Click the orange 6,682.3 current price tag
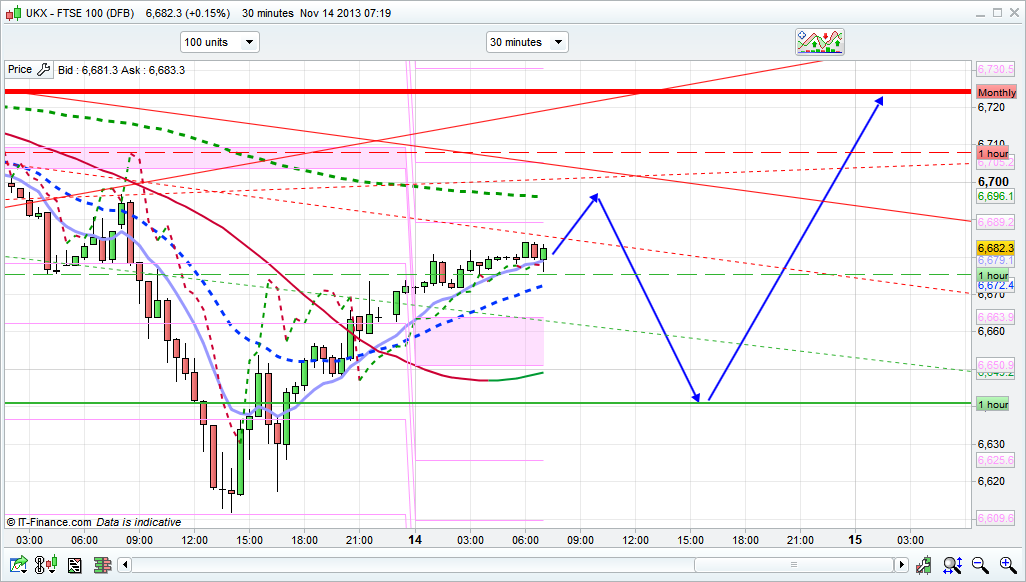Viewport: 1026px width, 582px height. pos(996,248)
